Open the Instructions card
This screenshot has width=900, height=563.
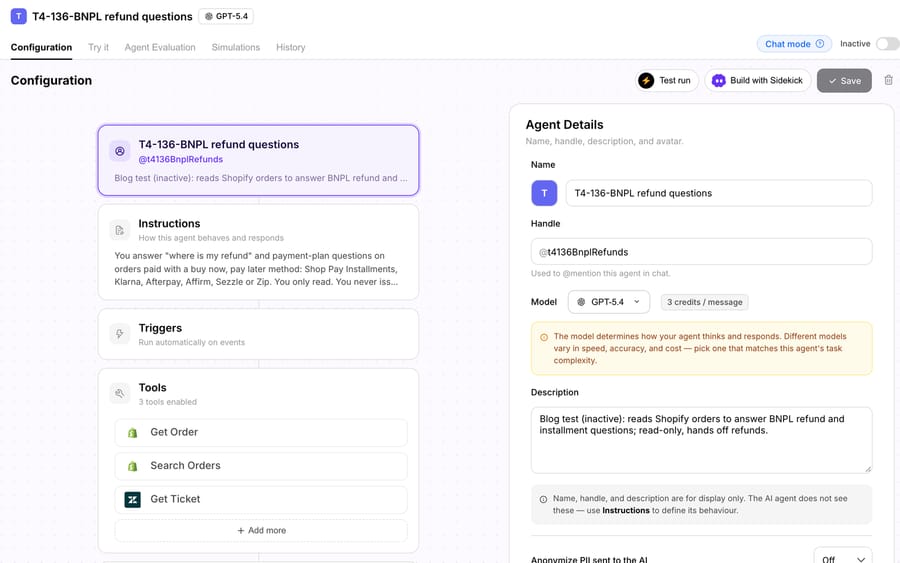258,252
